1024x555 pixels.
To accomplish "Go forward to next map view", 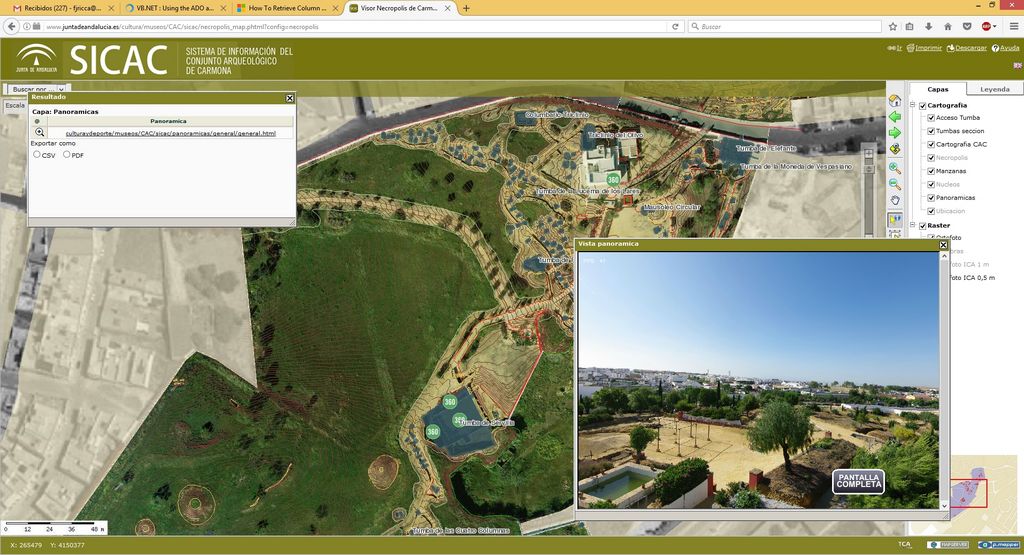I will [895, 132].
